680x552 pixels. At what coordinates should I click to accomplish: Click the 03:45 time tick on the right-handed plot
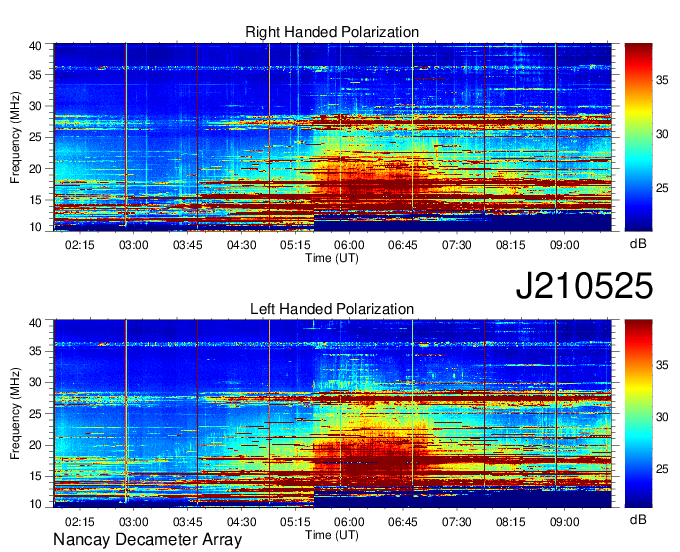click(x=187, y=245)
